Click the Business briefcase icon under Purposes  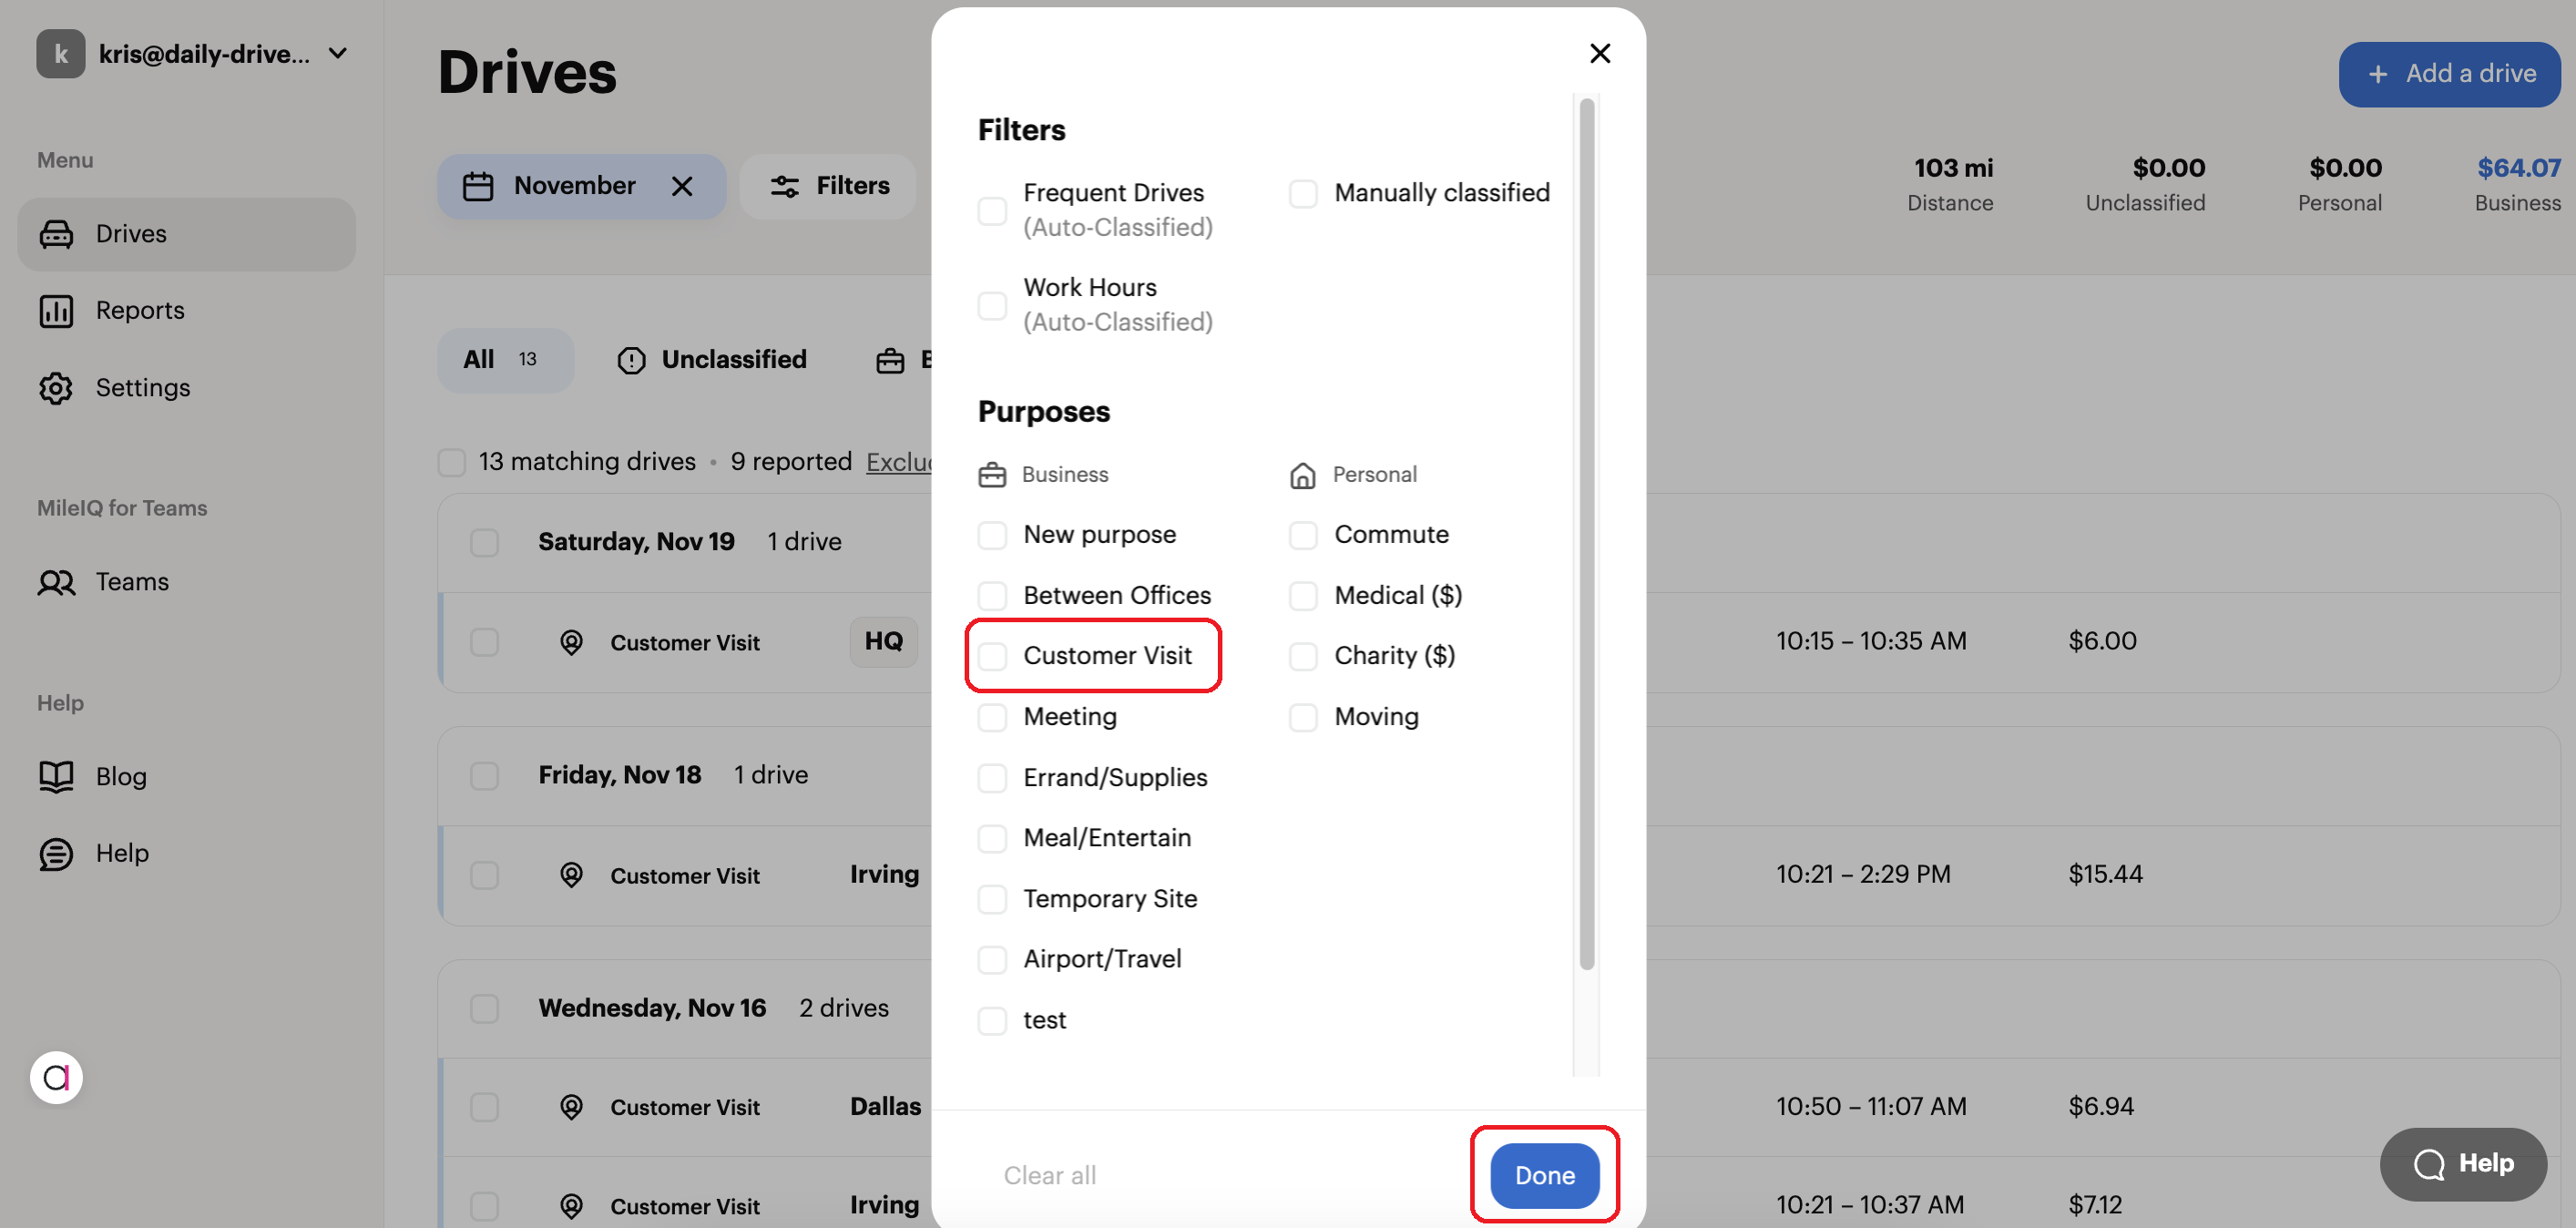click(992, 474)
